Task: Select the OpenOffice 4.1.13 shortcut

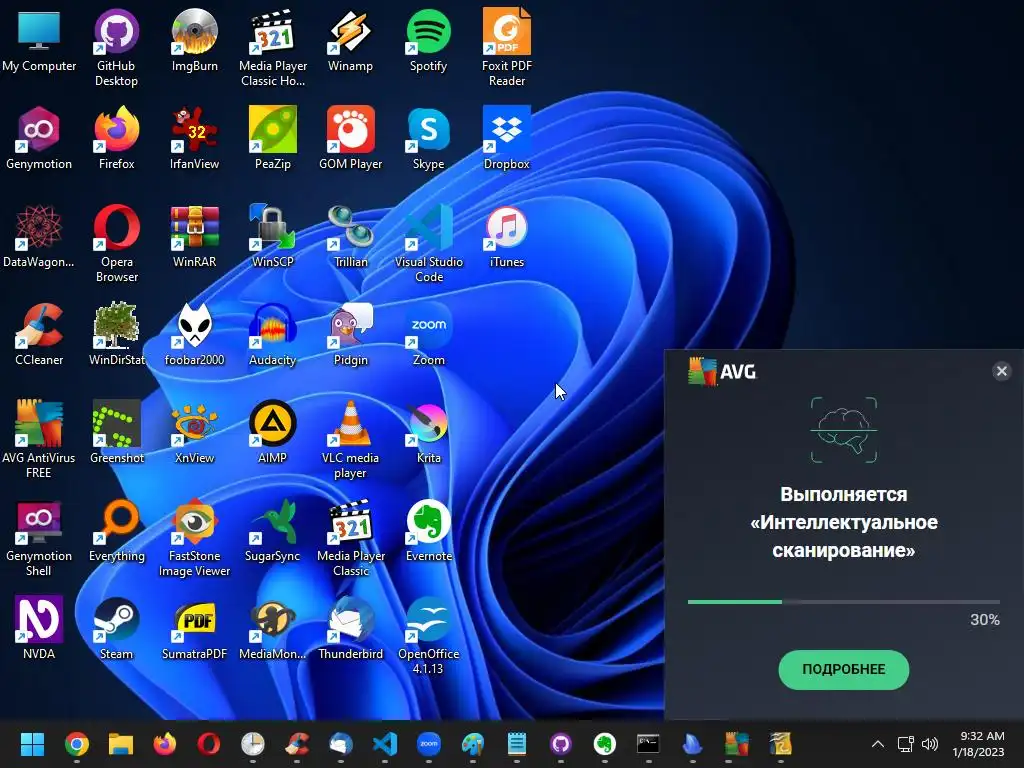Action: pos(428,635)
